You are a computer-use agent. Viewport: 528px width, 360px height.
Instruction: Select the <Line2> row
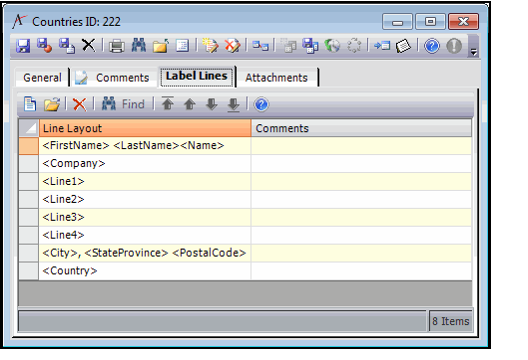click(245, 199)
